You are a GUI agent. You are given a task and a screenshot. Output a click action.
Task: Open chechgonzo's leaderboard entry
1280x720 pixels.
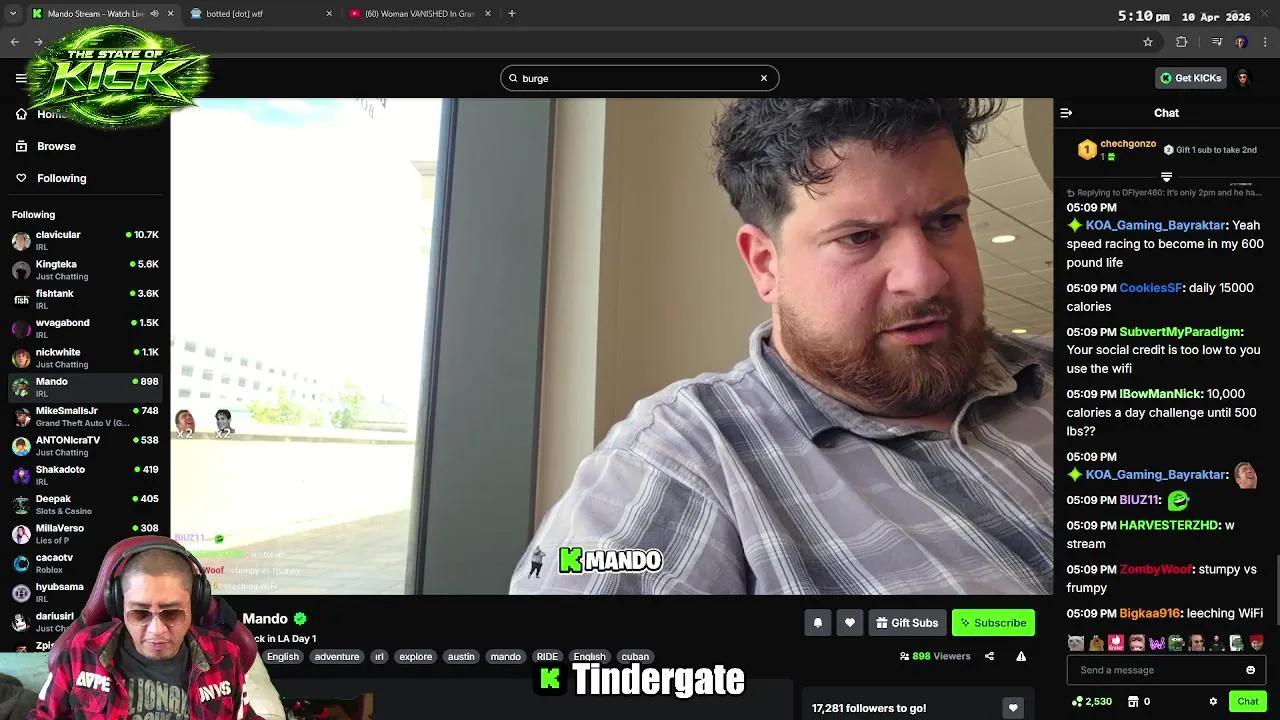tap(1118, 150)
